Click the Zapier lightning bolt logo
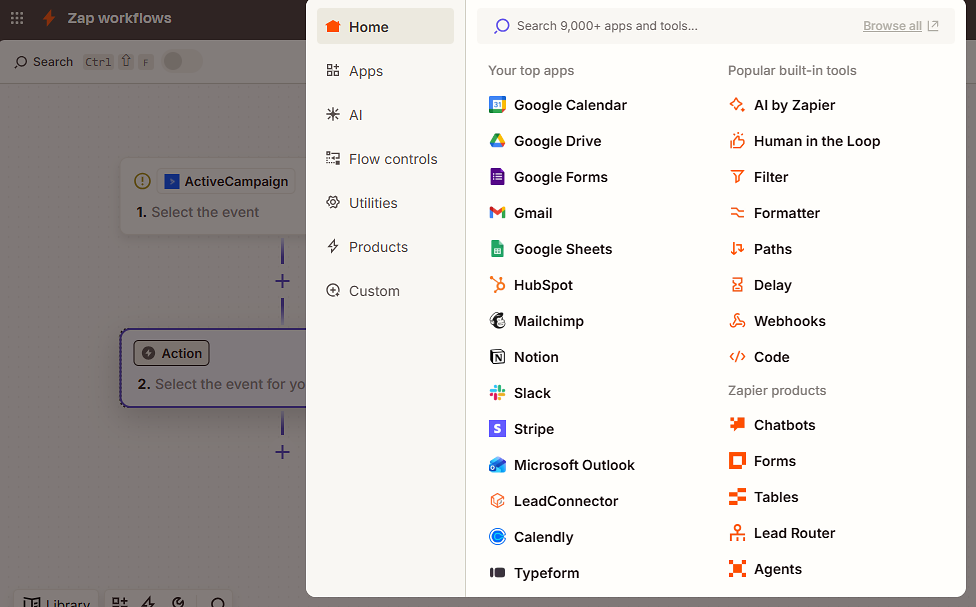 click(x=49, y=18)
